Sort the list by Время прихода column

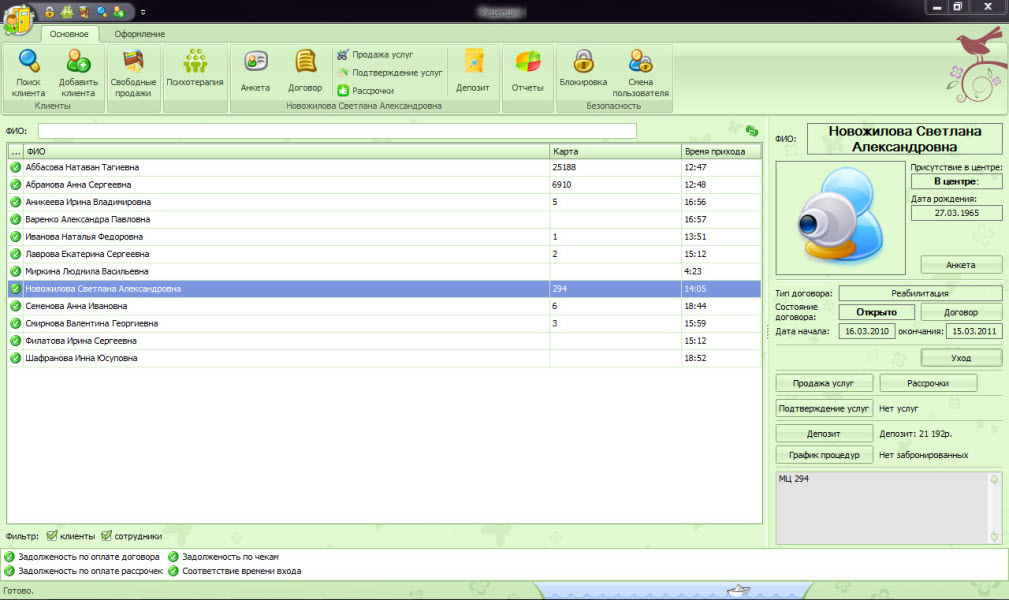720,151
